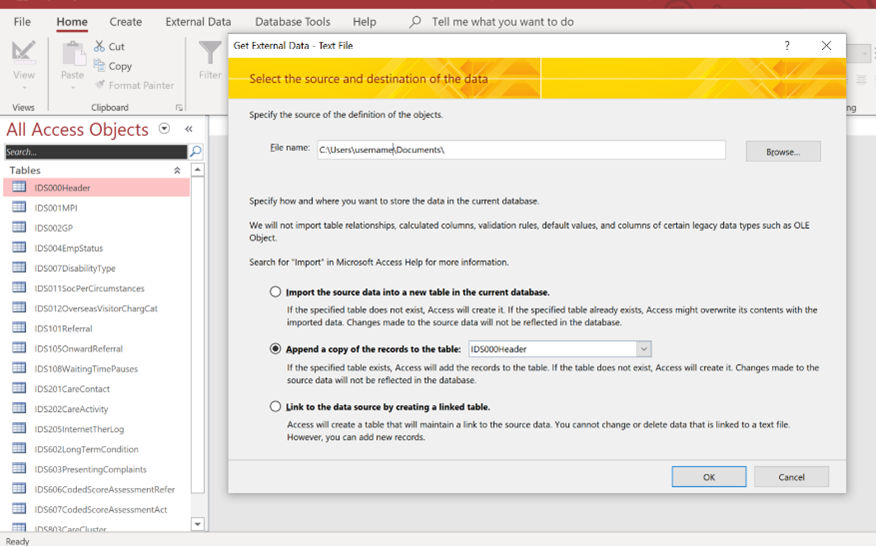
Task: Click table icon for IDS007DisabilityType
Action: point(19,268)
